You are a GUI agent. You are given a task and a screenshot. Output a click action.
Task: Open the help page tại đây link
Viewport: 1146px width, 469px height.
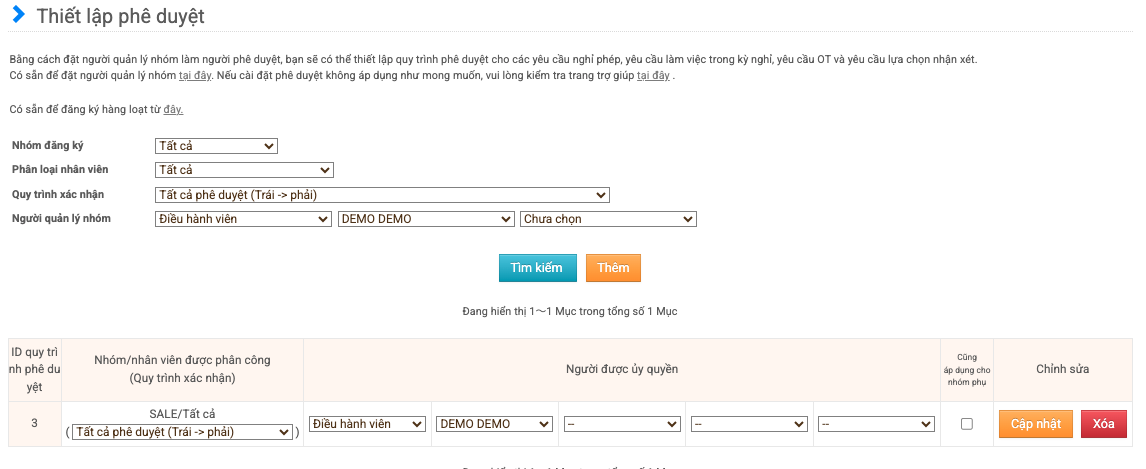pyautogui.click(x=653, y=76)
